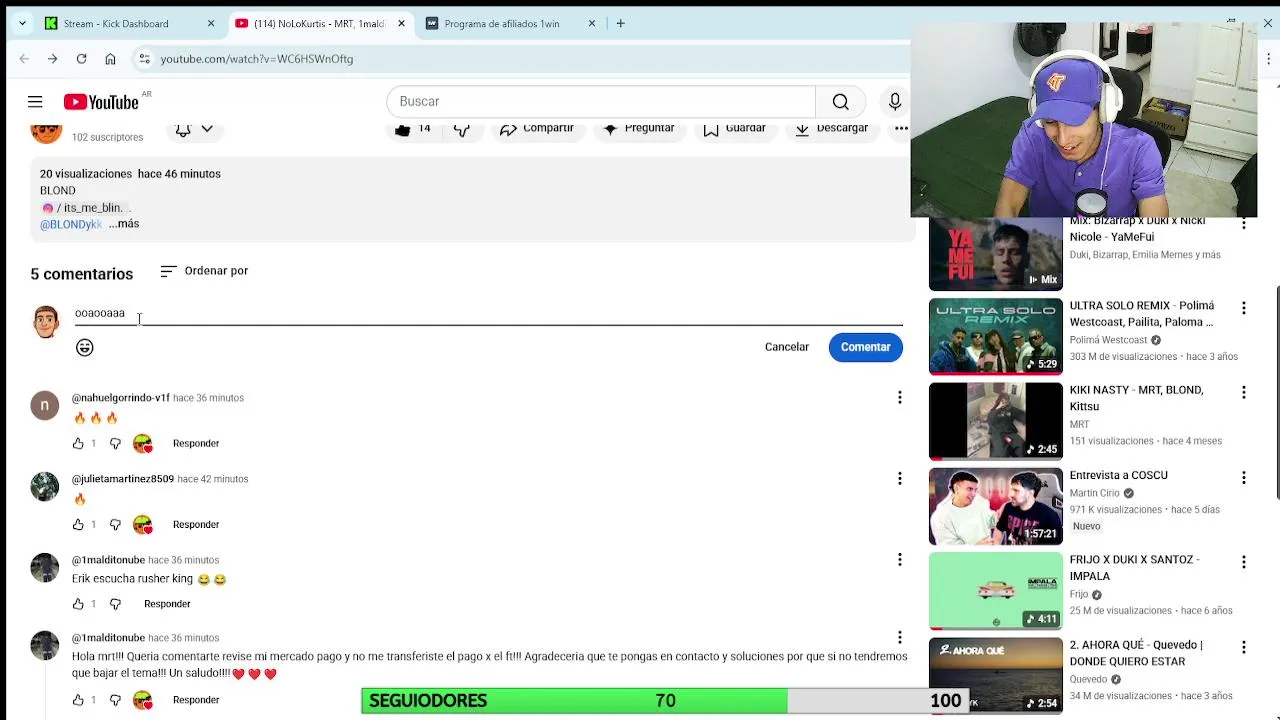This screenshot has height=720, width=1280.
Task: Open options menu for @nahuelgorrindo-v1f comment
Action: tap(899, 398)
